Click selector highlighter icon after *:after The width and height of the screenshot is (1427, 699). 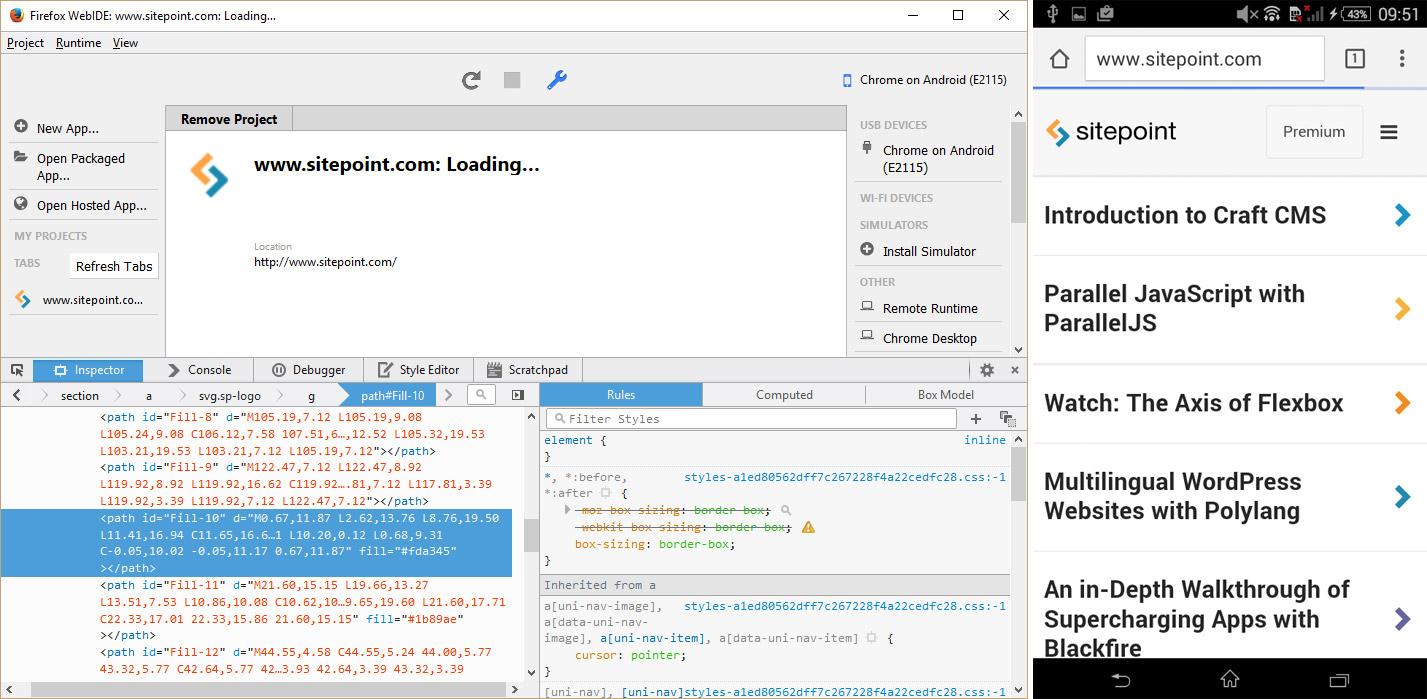tap(604, 493)
